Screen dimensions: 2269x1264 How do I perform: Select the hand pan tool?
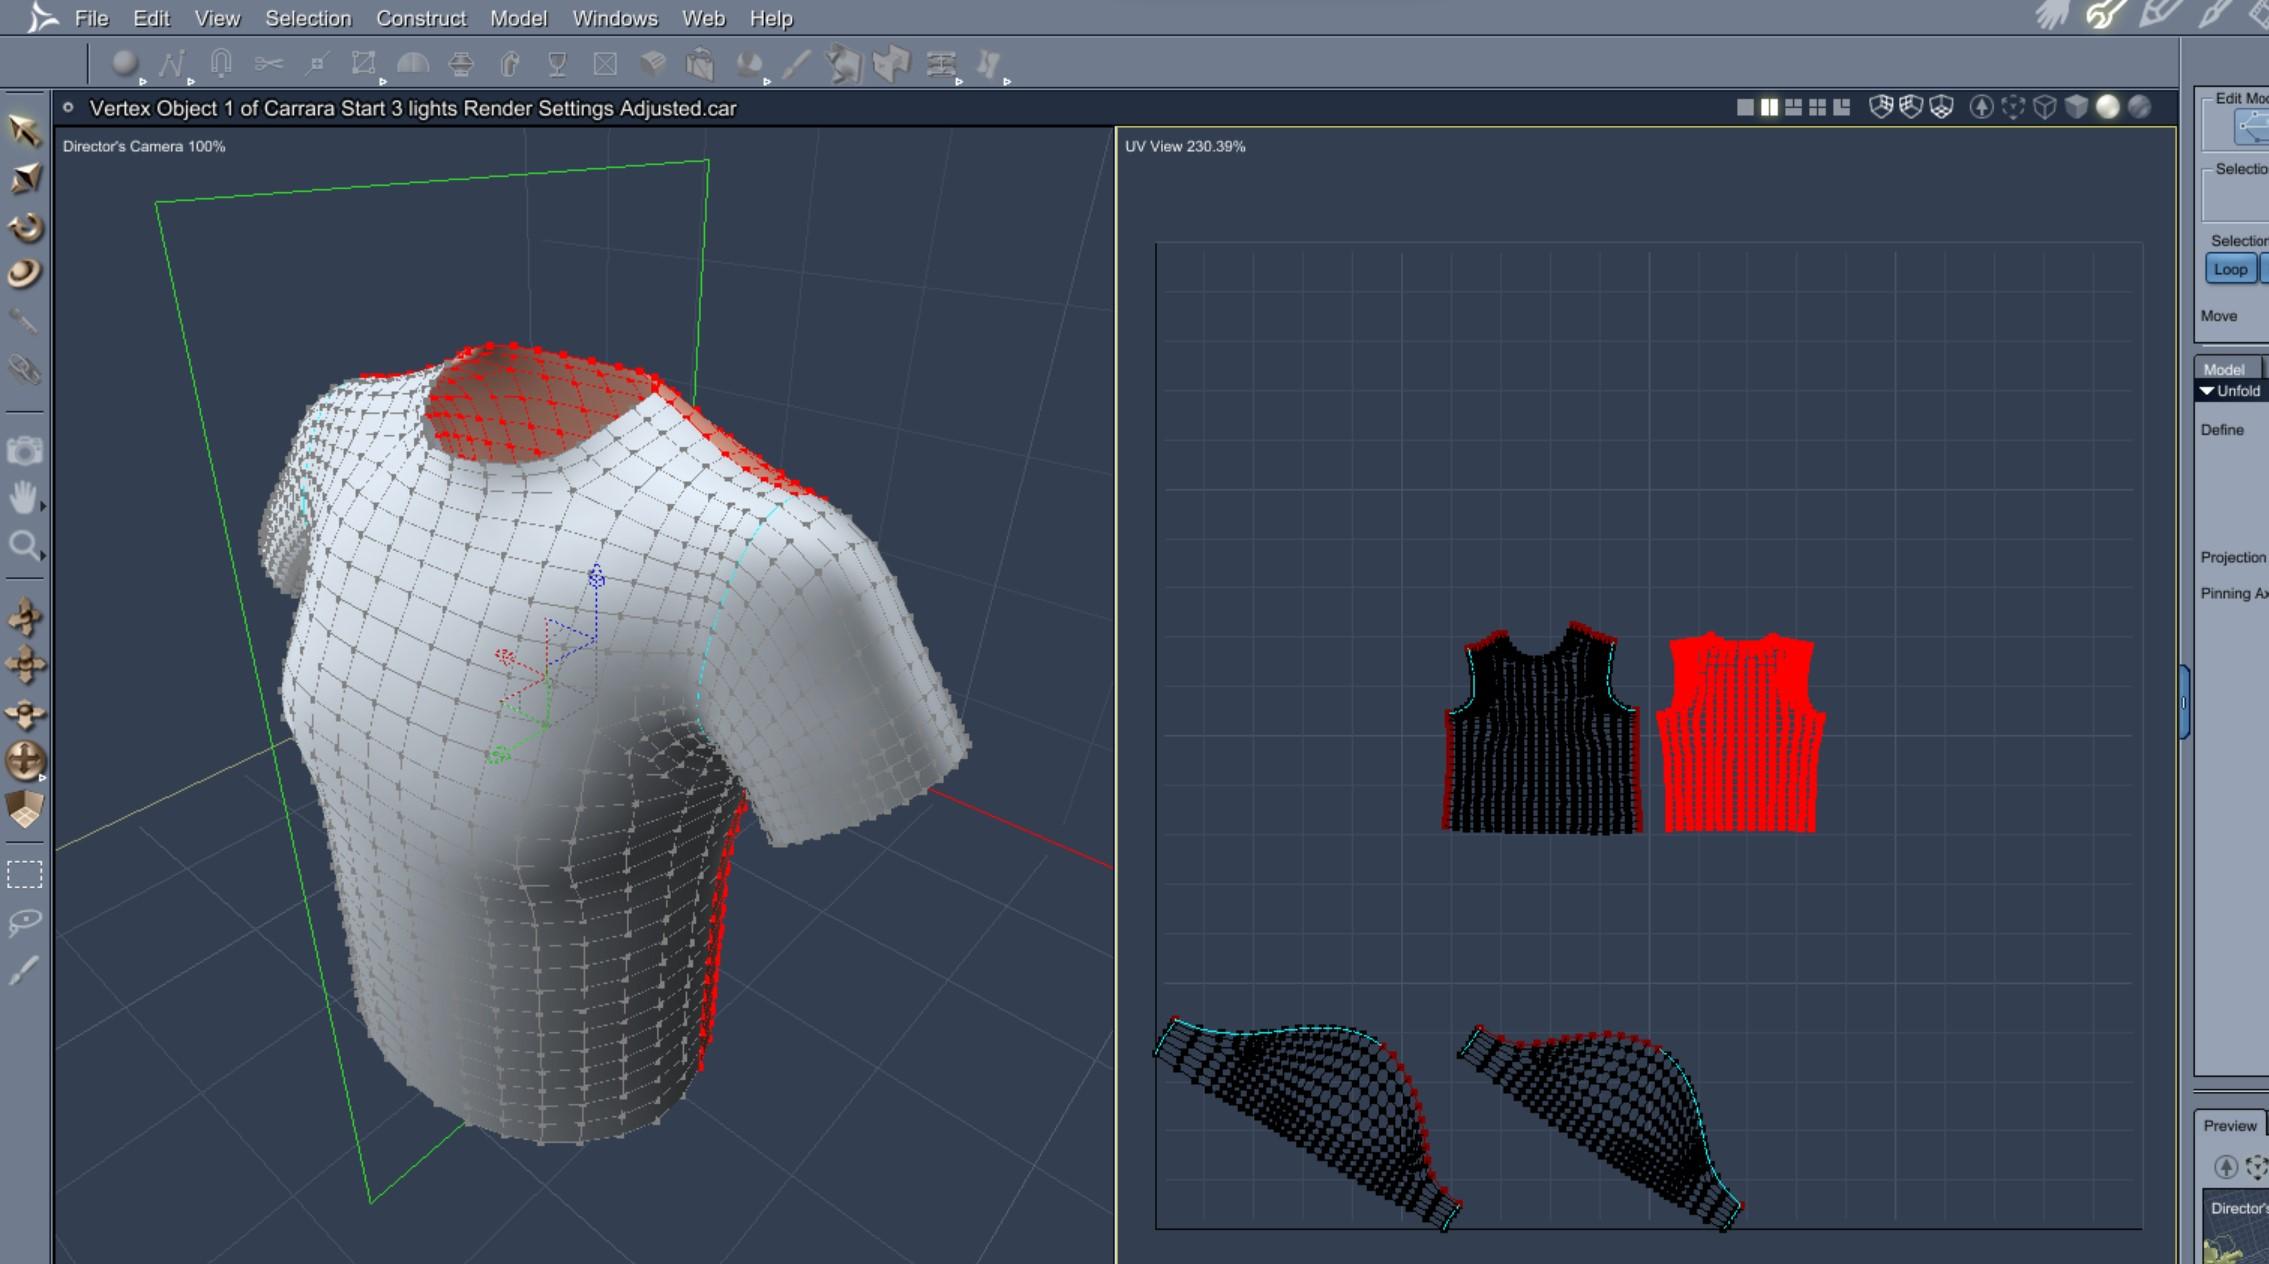point(22,497)
